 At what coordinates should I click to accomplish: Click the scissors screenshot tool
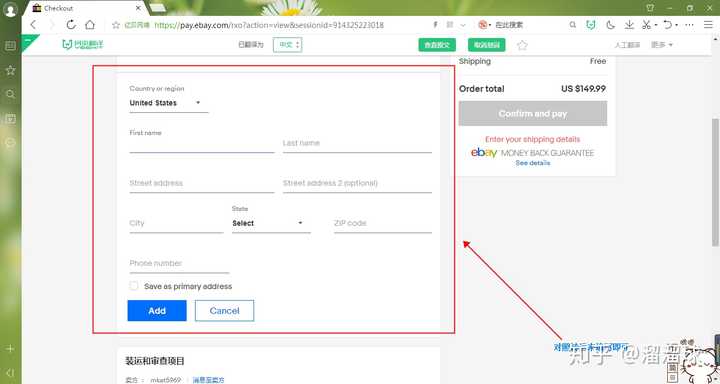[x=646, y=25]
